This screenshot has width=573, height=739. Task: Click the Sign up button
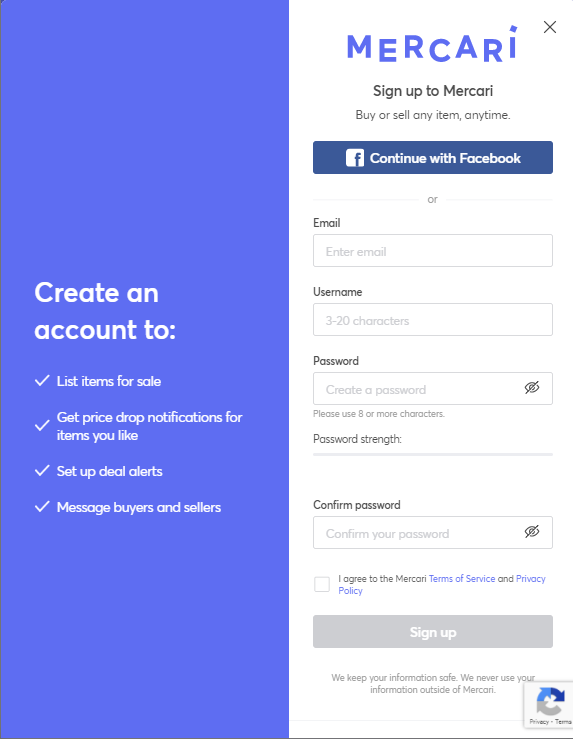tap(433, 632)
